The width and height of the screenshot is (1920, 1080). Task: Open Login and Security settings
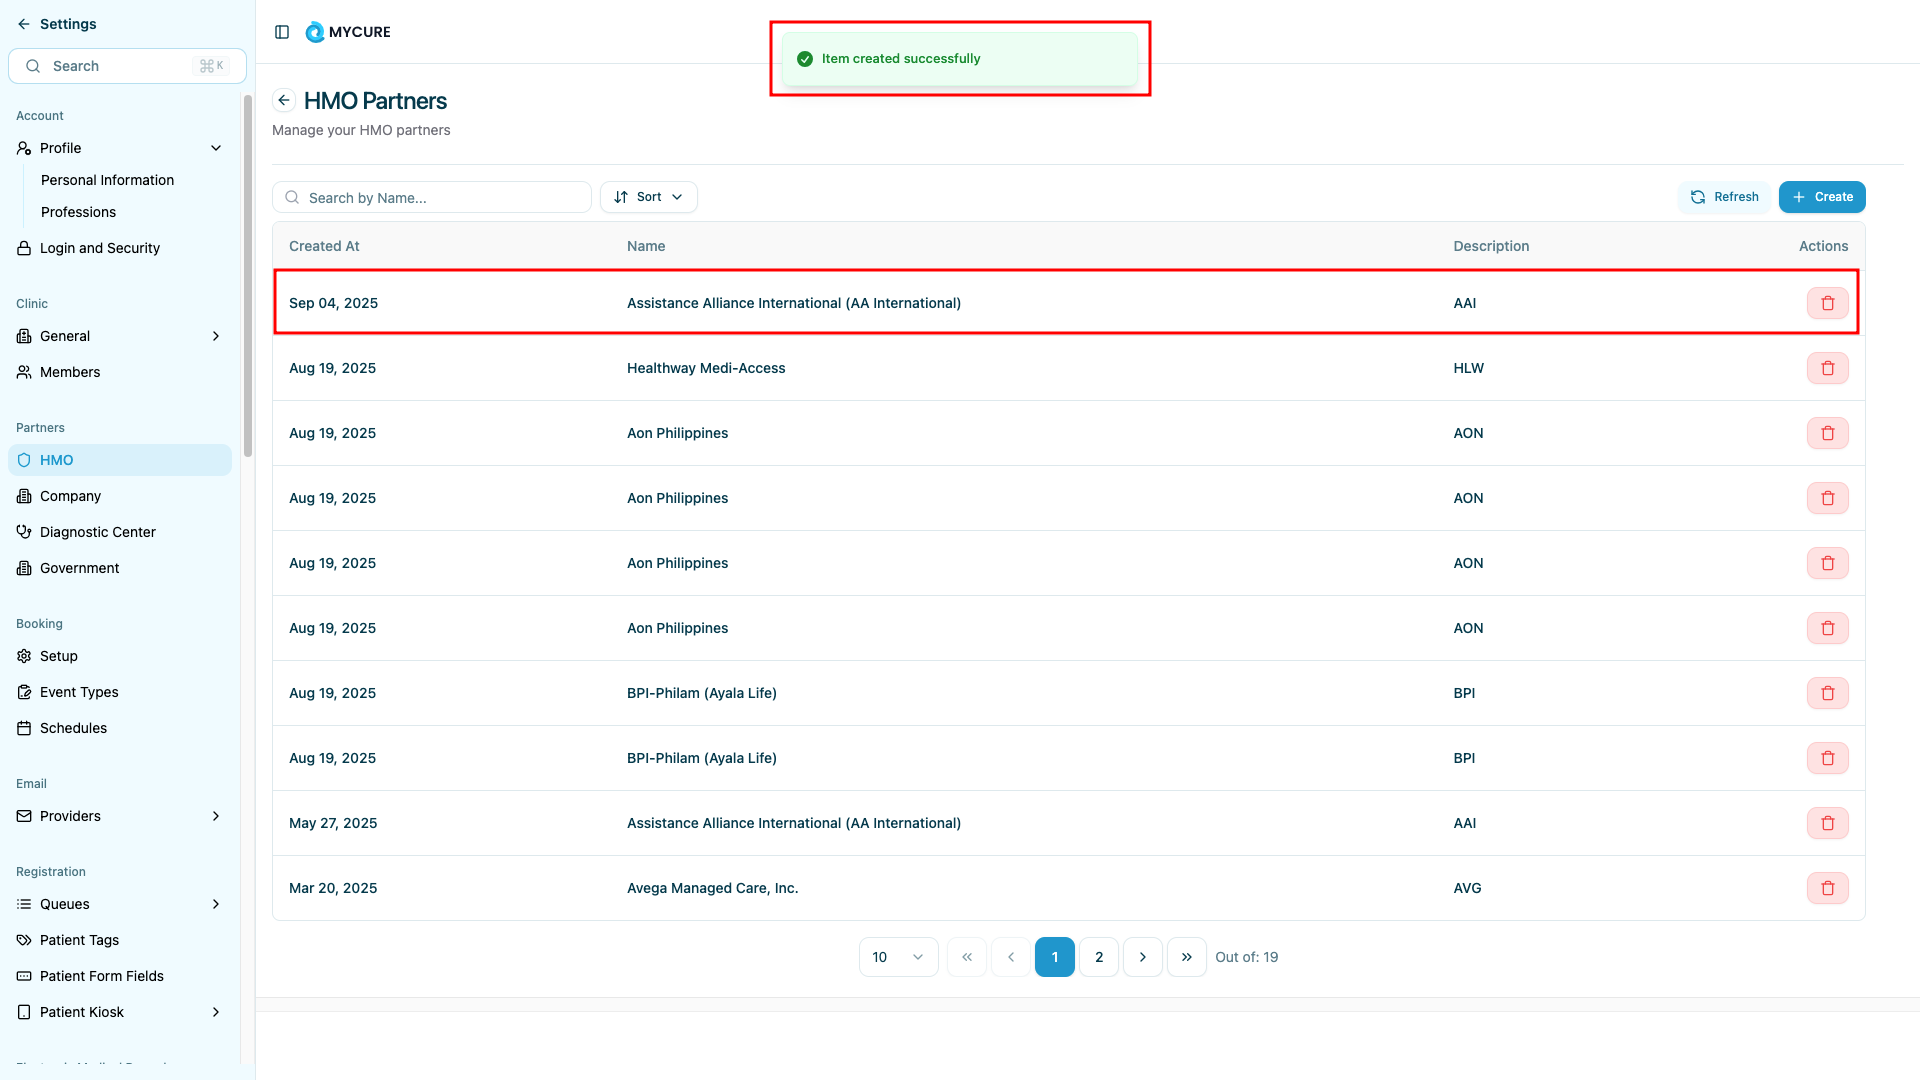pyautogui.click(x=100, y=248)
